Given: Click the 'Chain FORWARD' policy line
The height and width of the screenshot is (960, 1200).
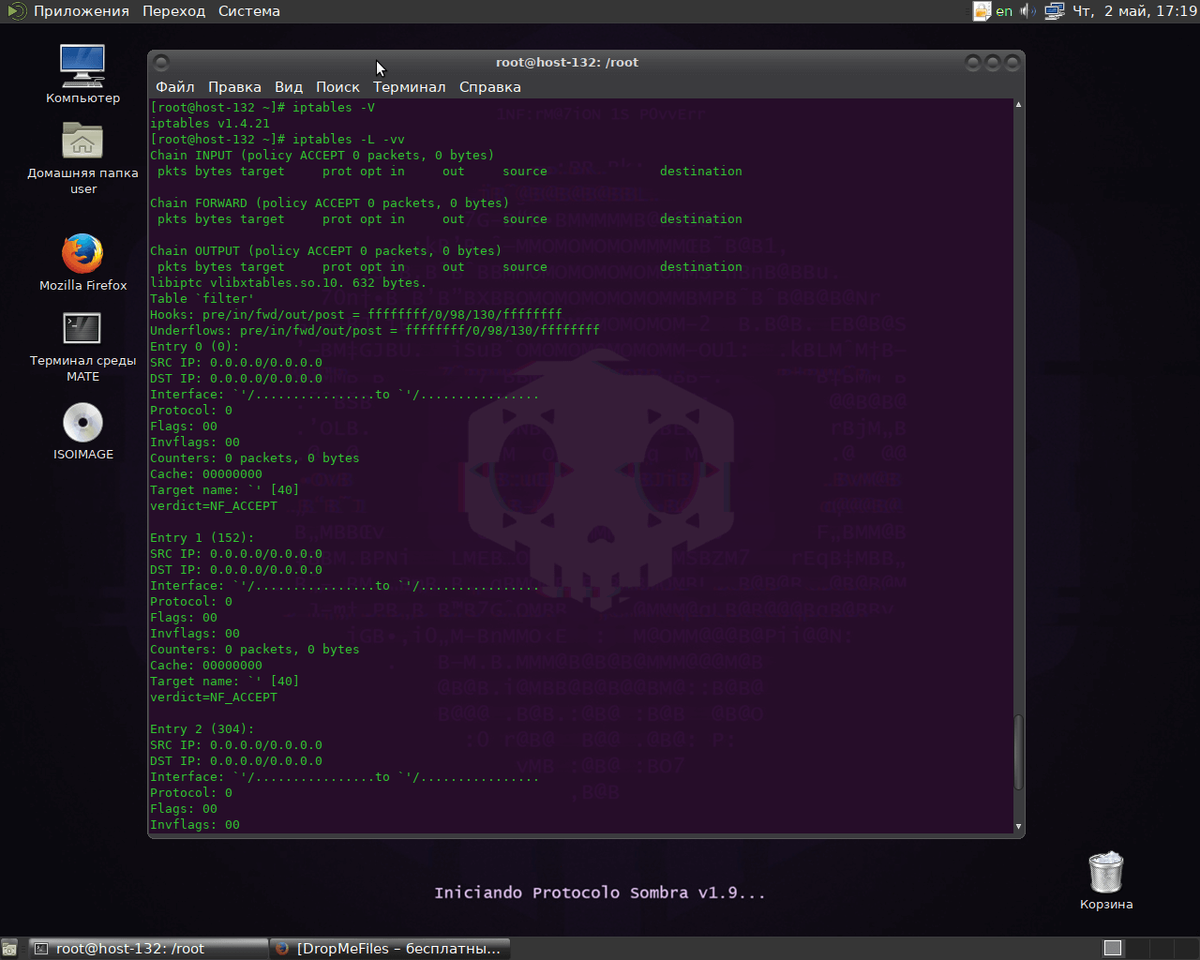Looking at the screenshot, I should (330, 203).
